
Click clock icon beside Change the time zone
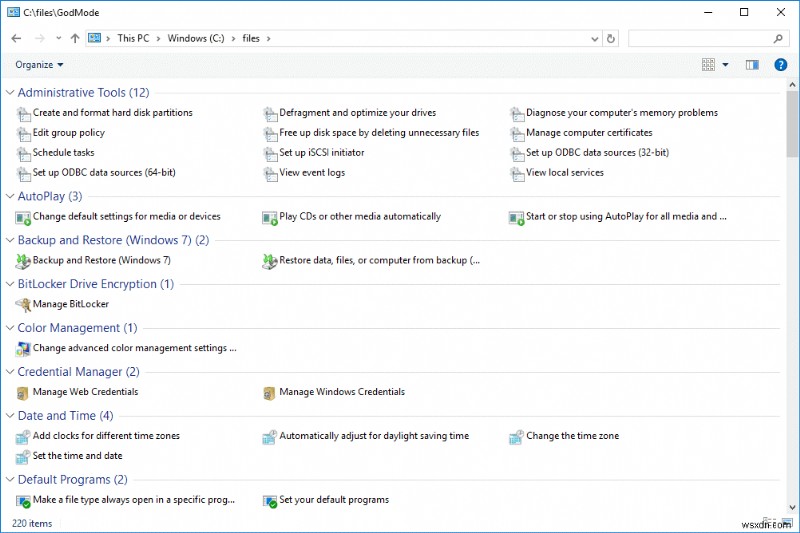[x=516, y=437]
